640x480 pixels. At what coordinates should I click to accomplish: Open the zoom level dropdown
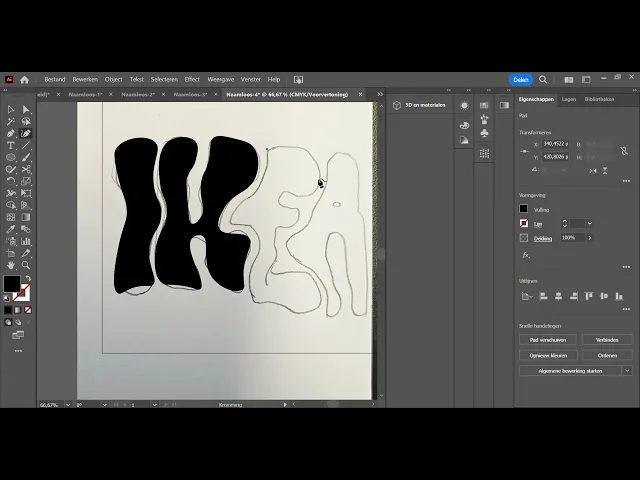pos(68,405)
